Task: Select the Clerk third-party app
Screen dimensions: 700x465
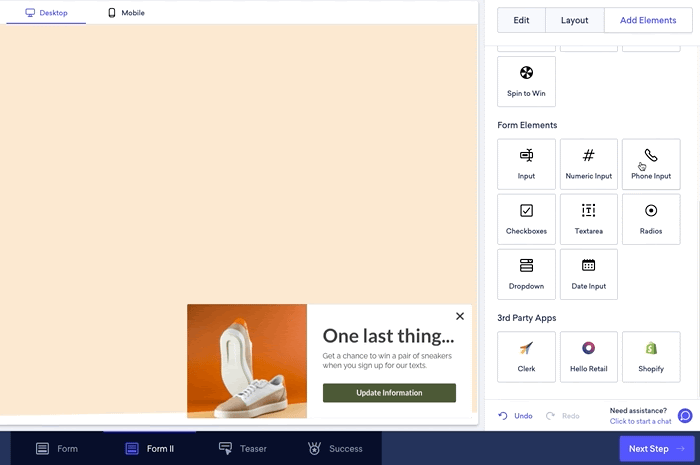Action: tap(526, 357)
